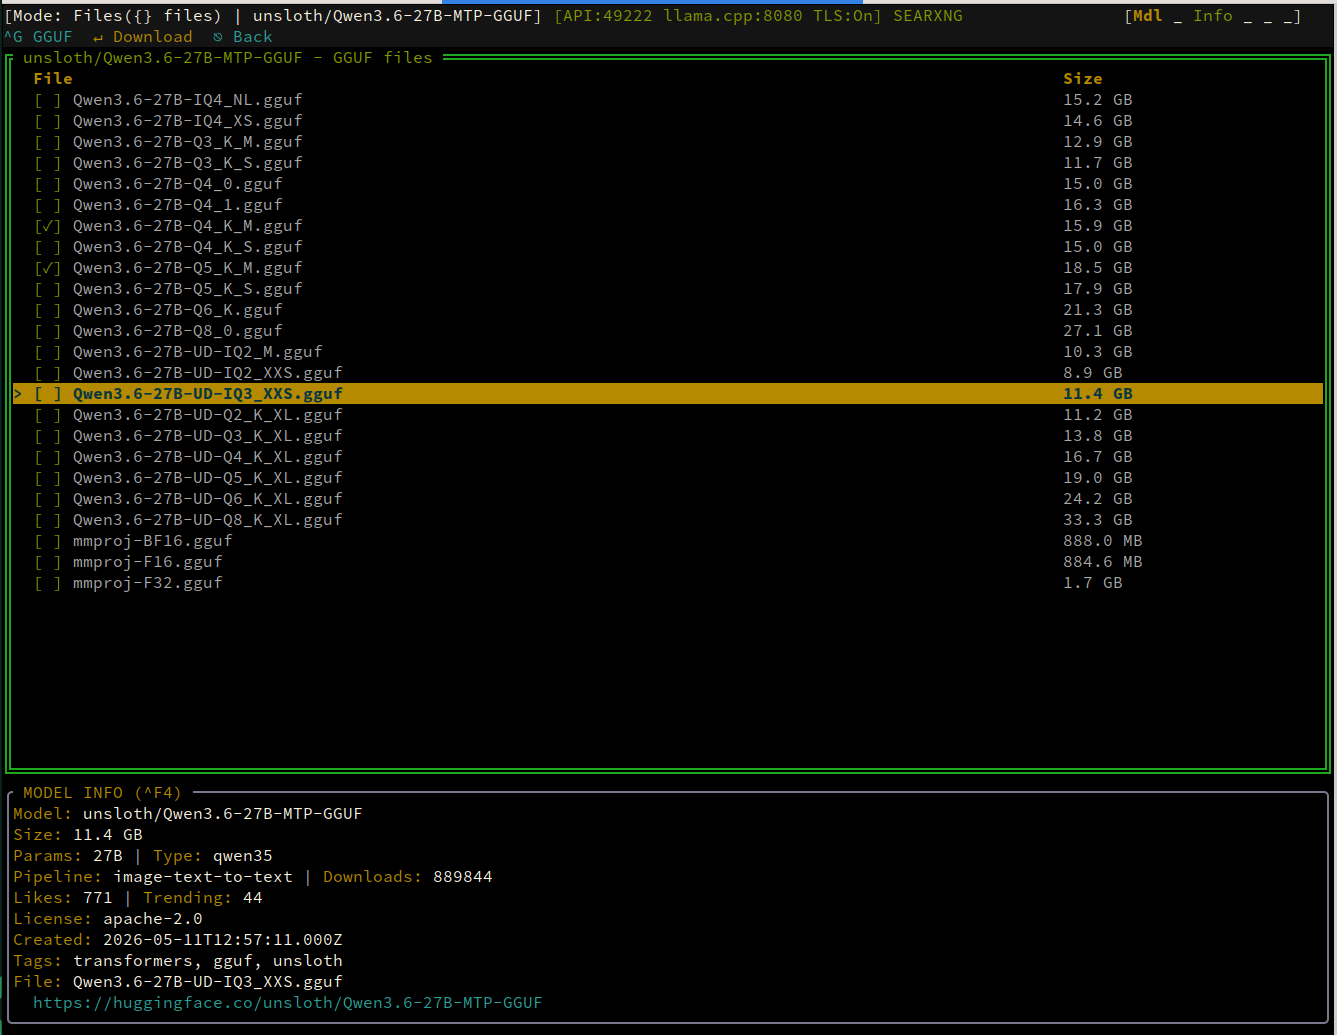The width and height of the screenshot is (1337, 1035).
Task: Click the Created timestamp value
Action: (223, 940)
